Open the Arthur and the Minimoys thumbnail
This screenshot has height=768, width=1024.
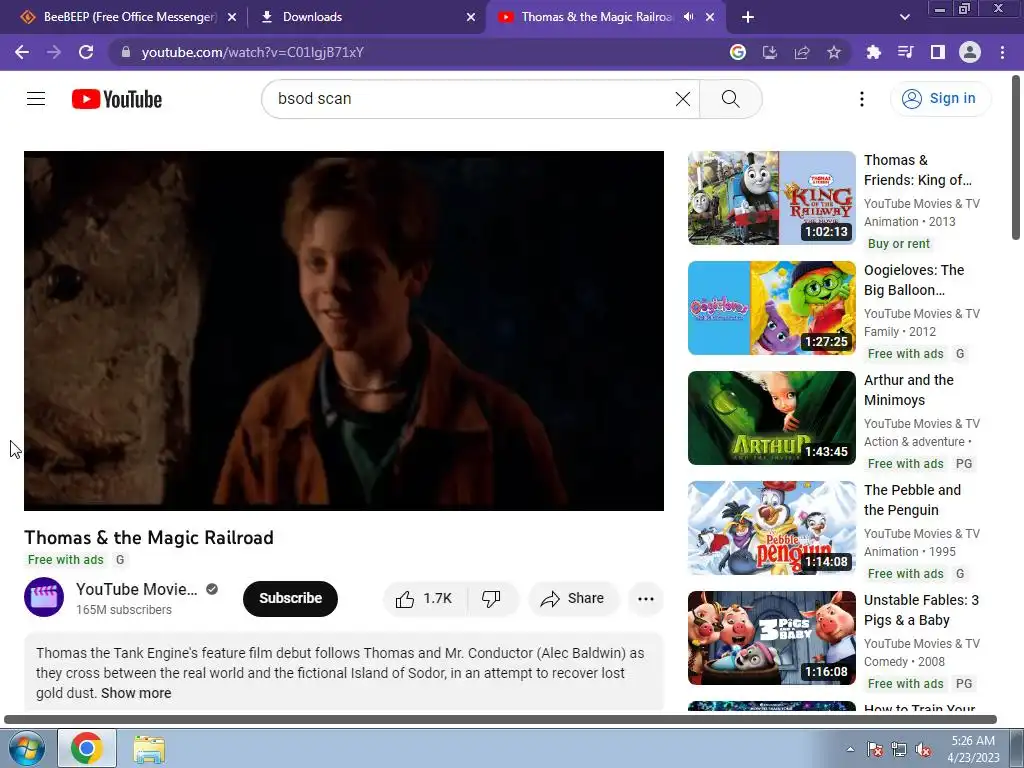tap(771, 418)
